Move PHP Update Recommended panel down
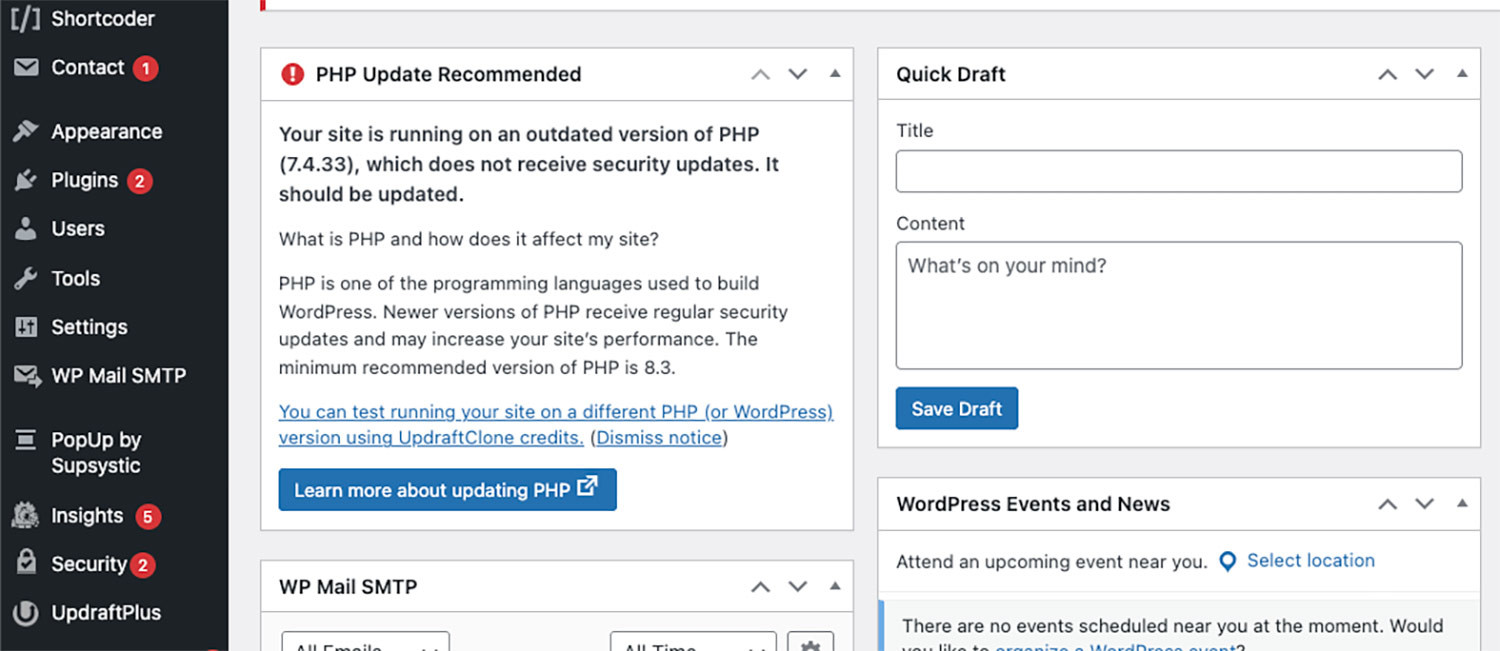The image size is (1500, 651). point(797,74)
